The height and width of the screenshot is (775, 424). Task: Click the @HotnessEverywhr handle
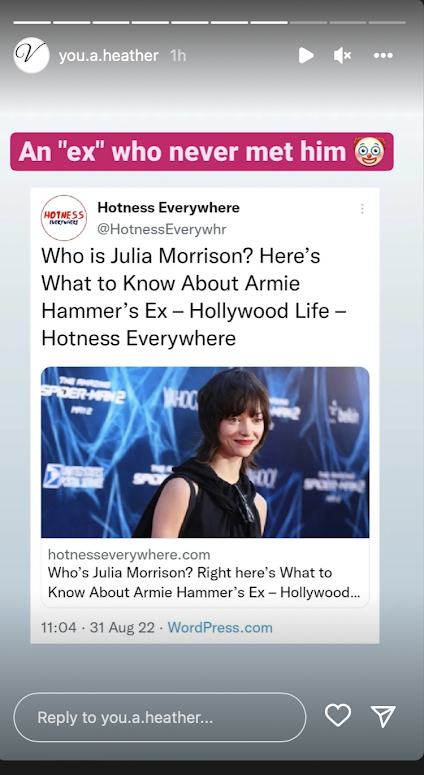point(162,229)
